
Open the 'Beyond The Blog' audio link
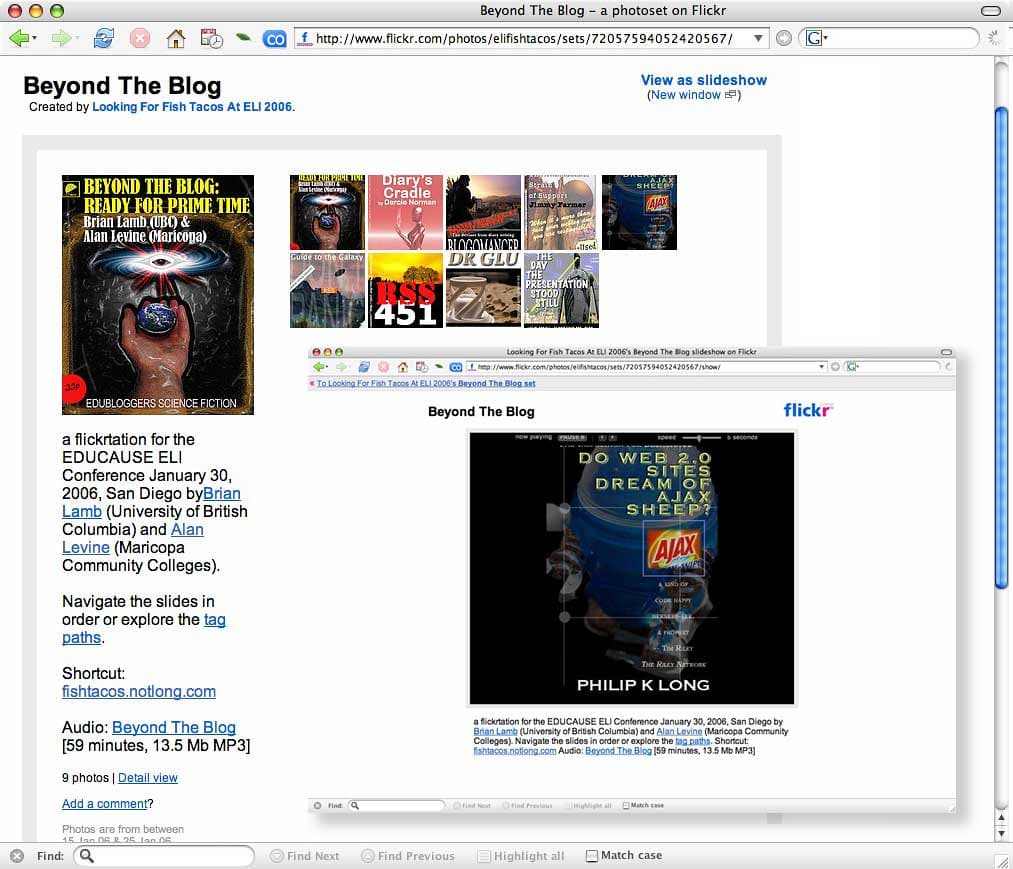pyautogui.click(x=174, y=728)
